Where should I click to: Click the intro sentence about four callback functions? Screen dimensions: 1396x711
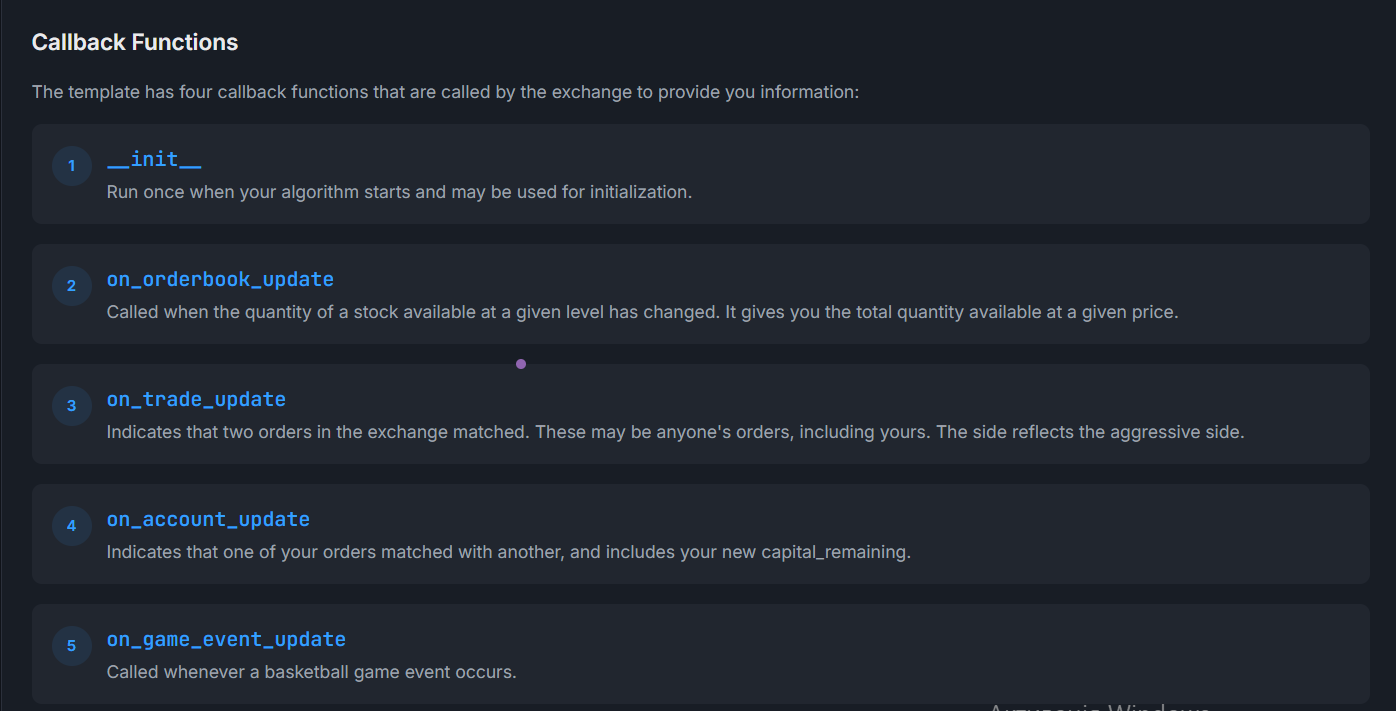point(445,92)
